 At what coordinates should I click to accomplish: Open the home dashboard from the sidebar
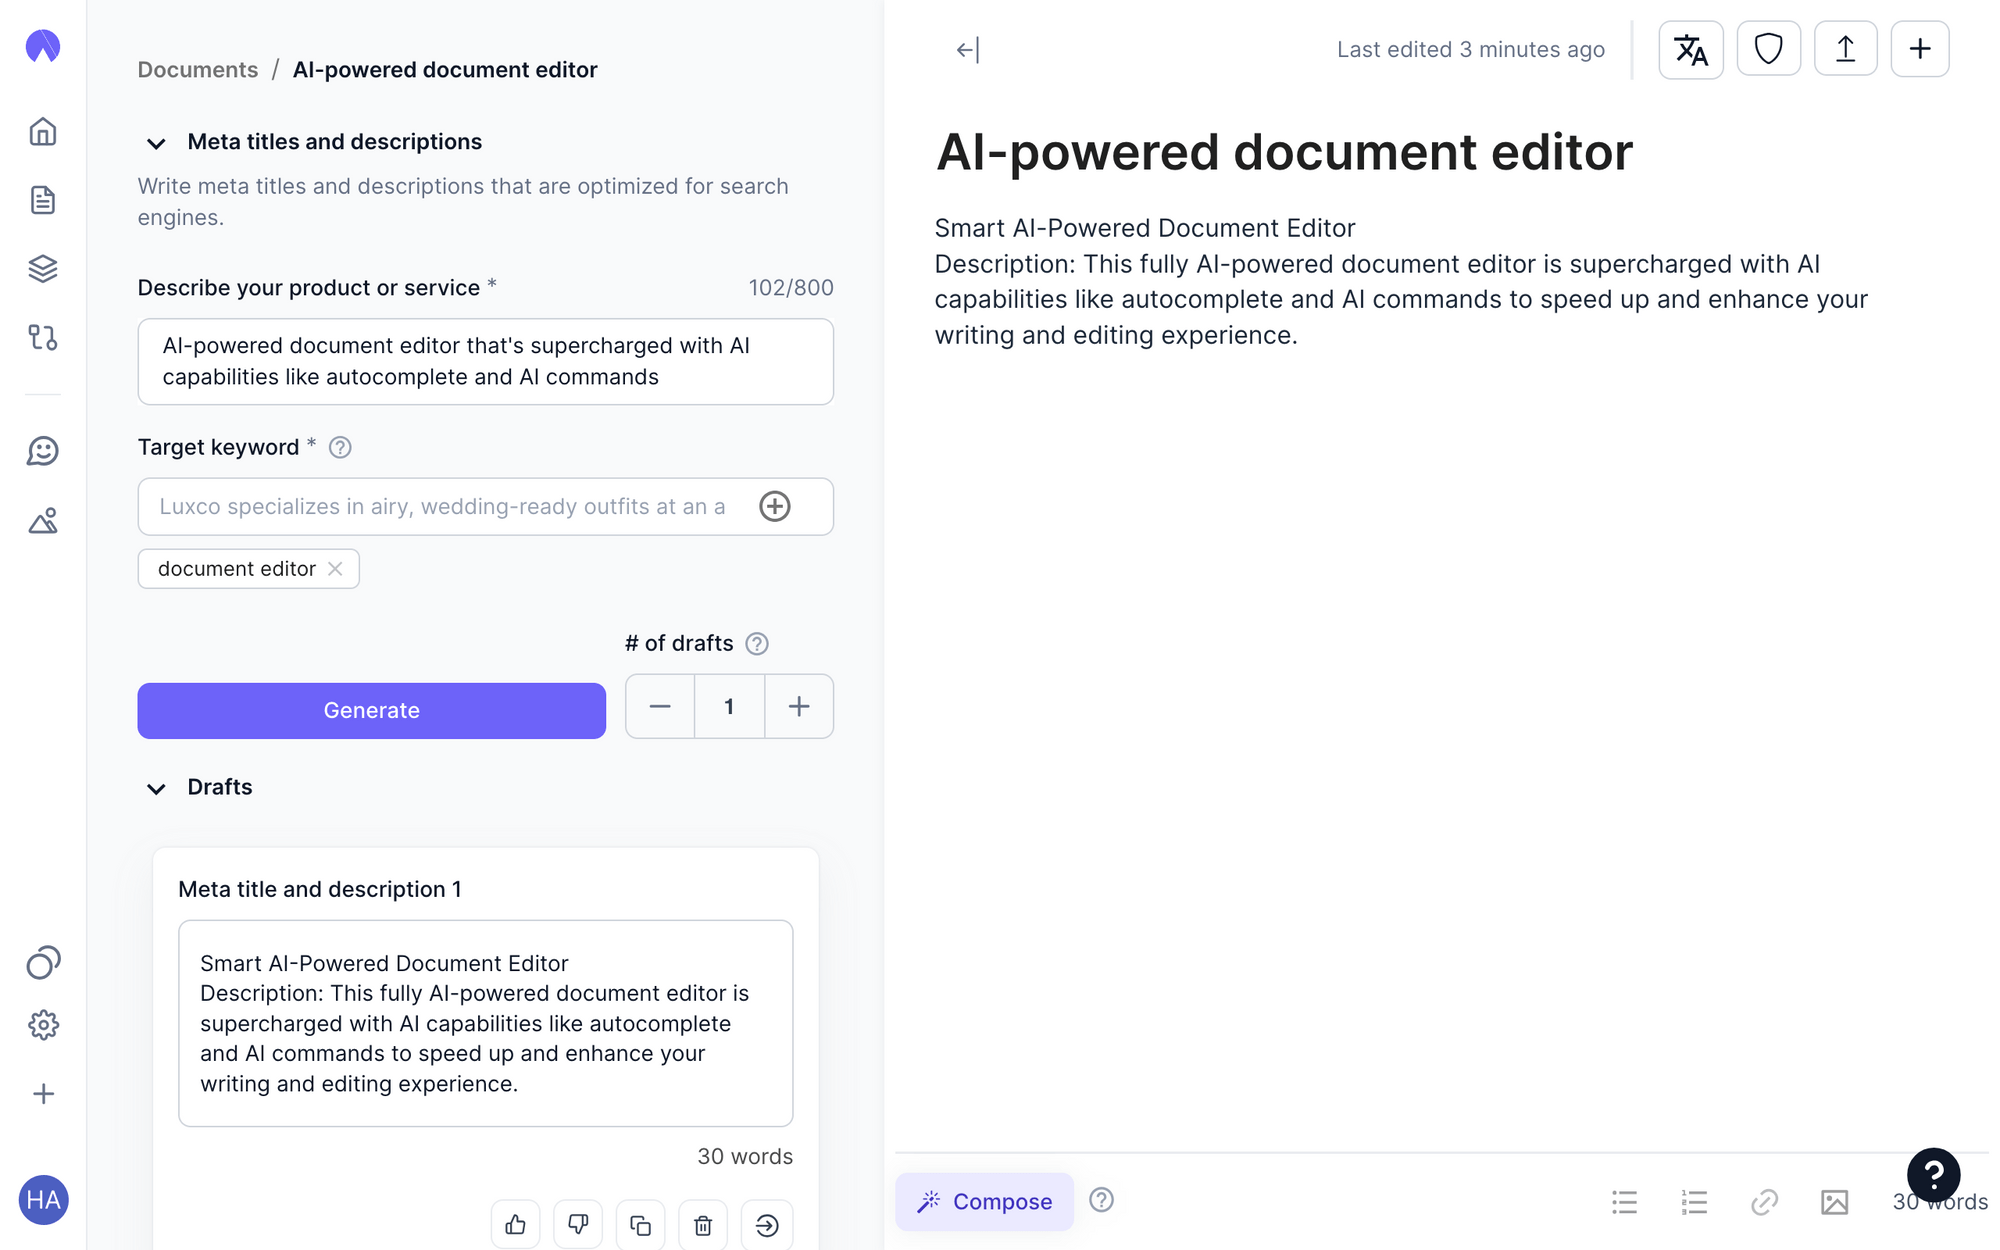click(x=43, y=131)
